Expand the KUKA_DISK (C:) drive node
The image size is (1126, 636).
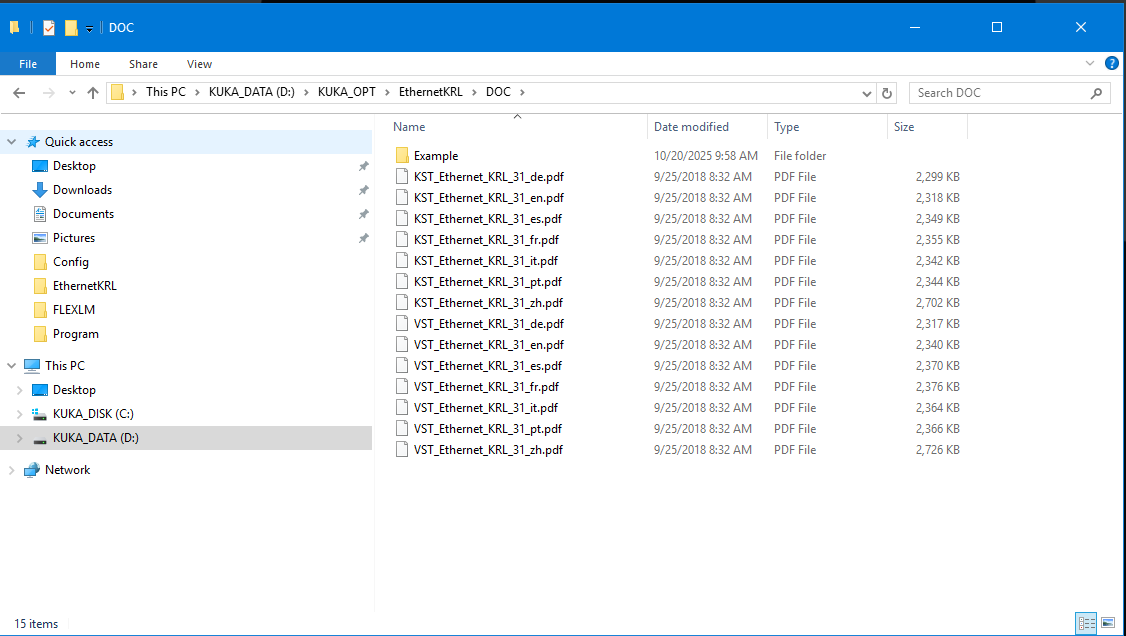click(19, 413)
